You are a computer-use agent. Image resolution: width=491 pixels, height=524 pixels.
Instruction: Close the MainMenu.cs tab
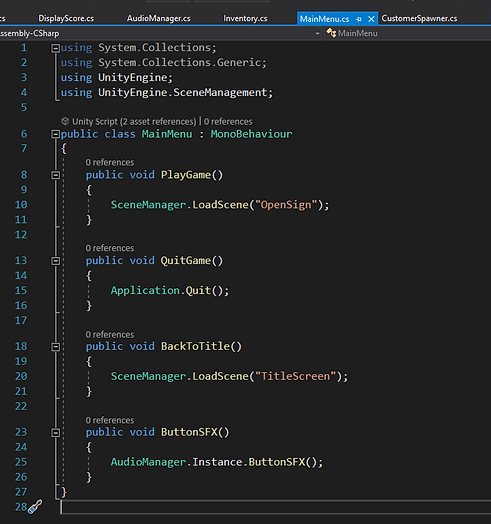point(371,19)
